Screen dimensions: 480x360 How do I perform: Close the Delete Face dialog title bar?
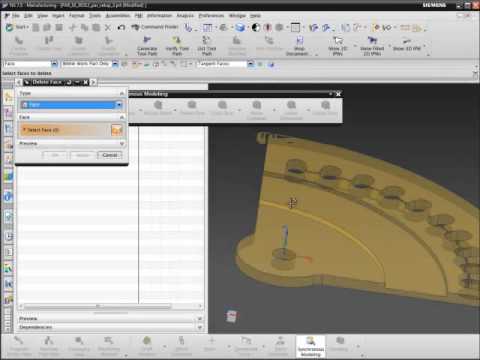point(85,82)
